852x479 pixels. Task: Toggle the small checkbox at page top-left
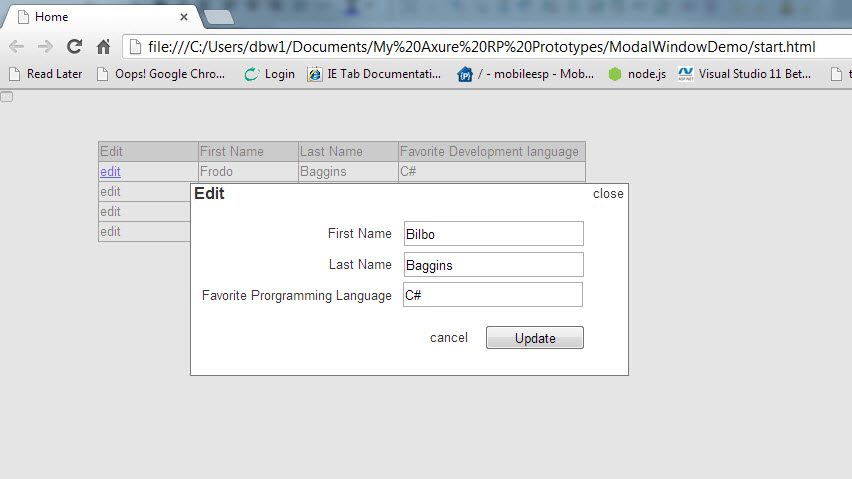[x=7, y=96]
